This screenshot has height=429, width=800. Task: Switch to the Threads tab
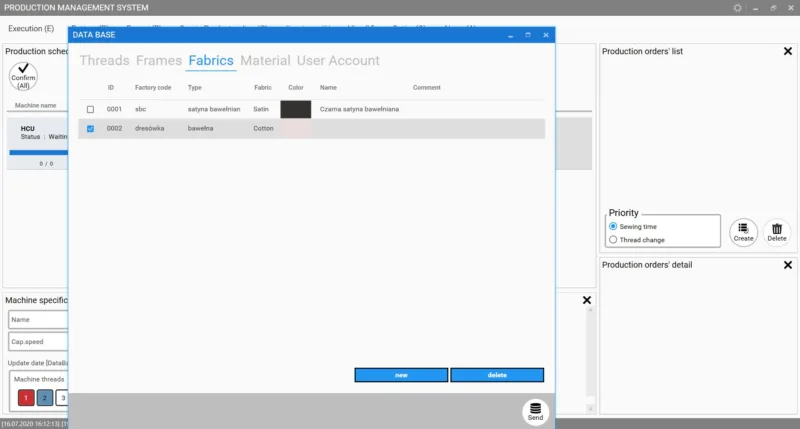point(105,60)
